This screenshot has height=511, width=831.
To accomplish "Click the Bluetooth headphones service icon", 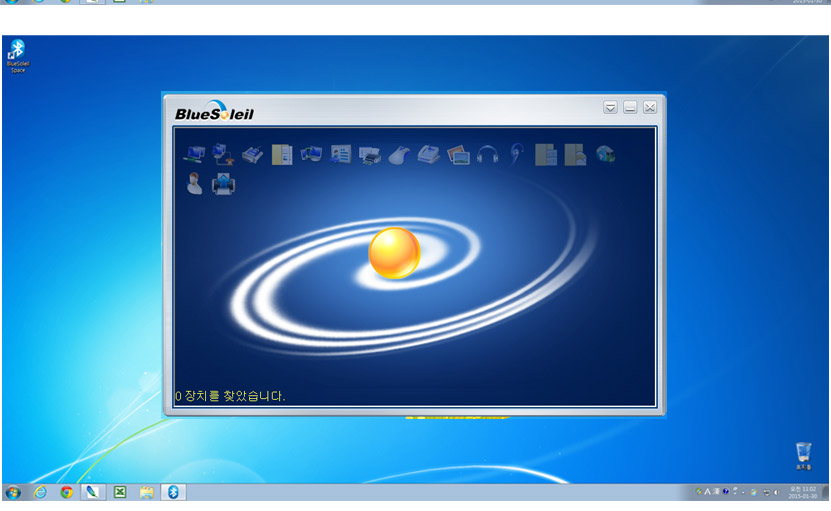I will click(x=488, y=155).
